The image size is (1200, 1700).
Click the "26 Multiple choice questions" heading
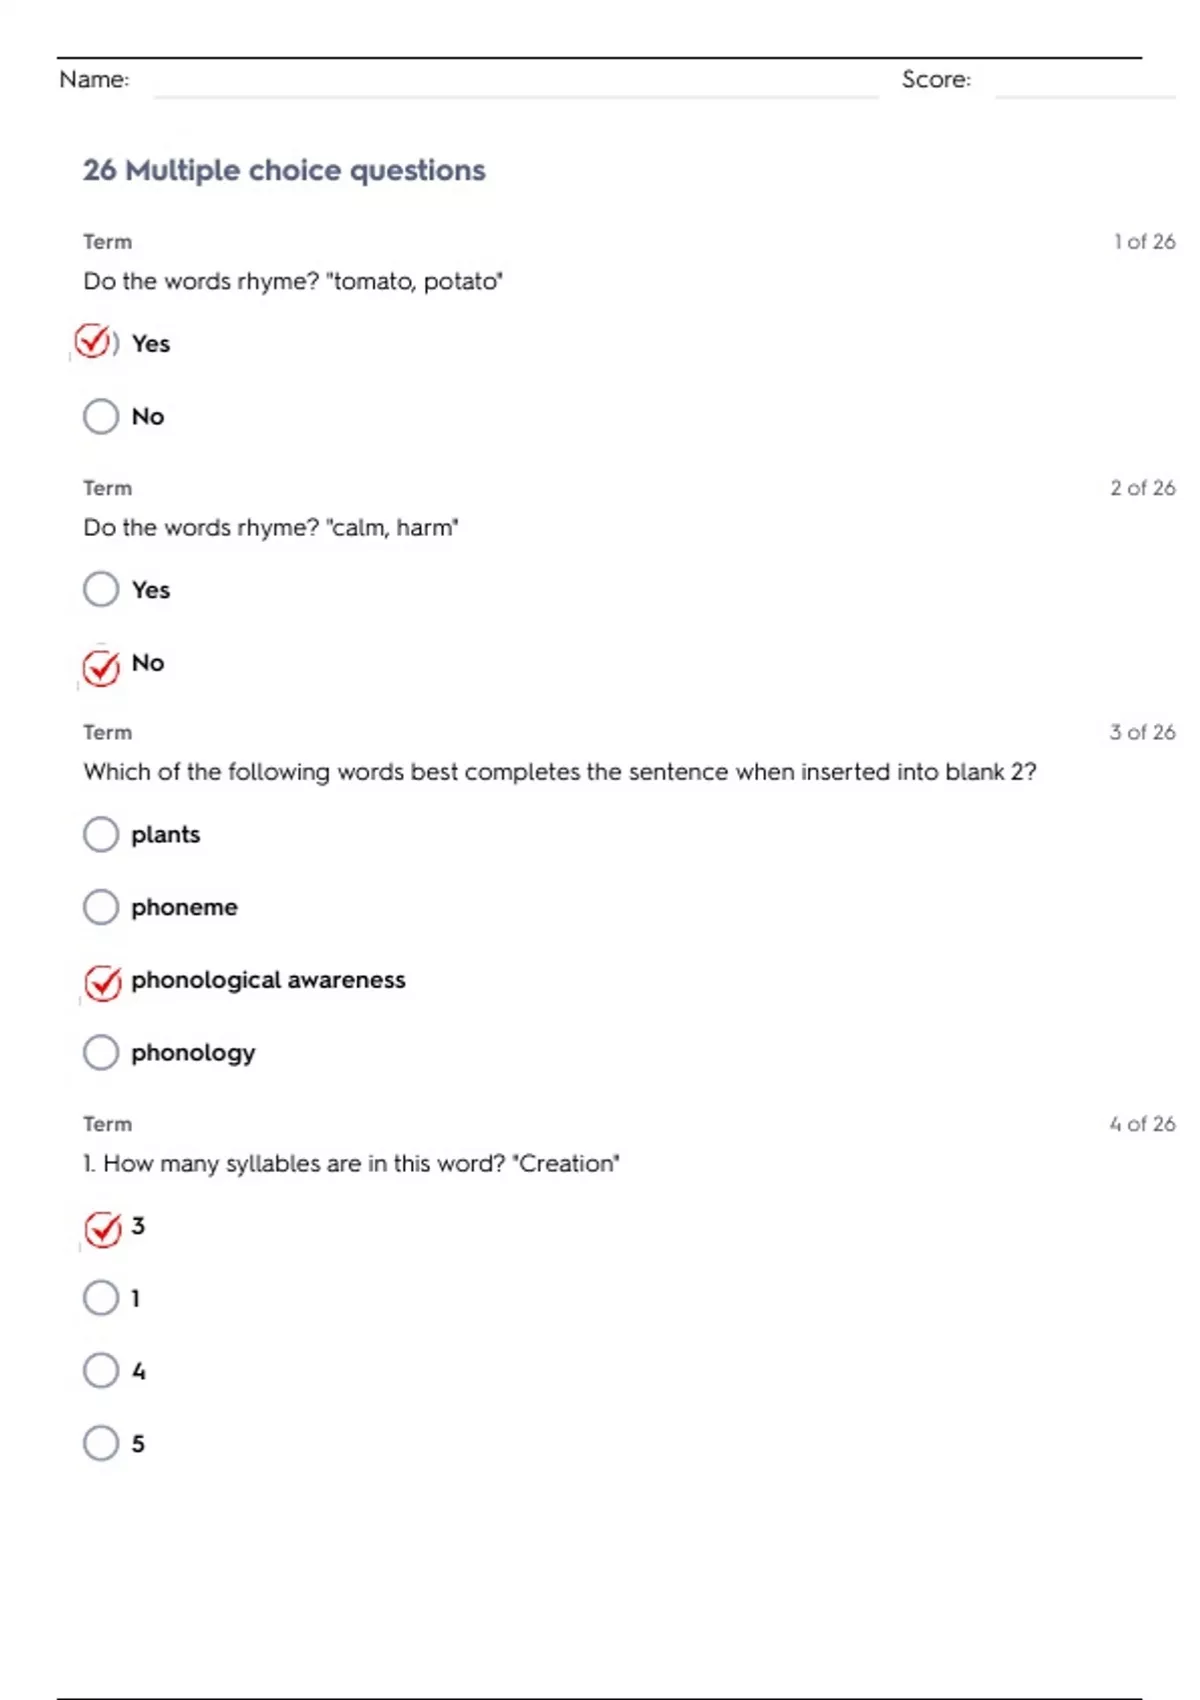tap(284, 170)
